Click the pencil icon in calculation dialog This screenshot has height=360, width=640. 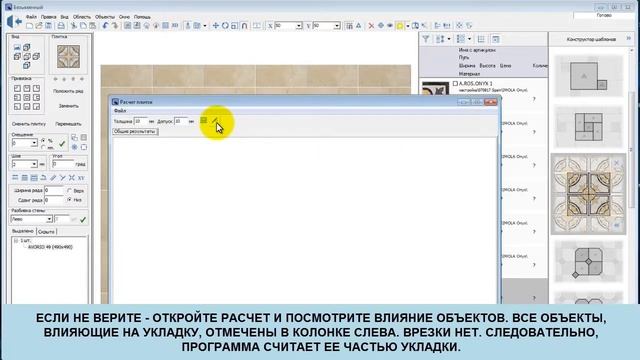[214, 120]
